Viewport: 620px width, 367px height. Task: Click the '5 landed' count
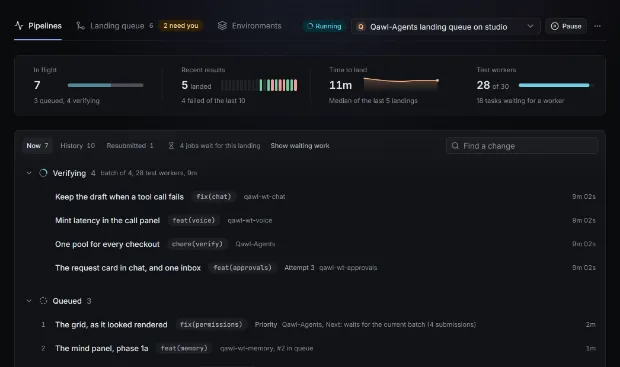(196, 85)
